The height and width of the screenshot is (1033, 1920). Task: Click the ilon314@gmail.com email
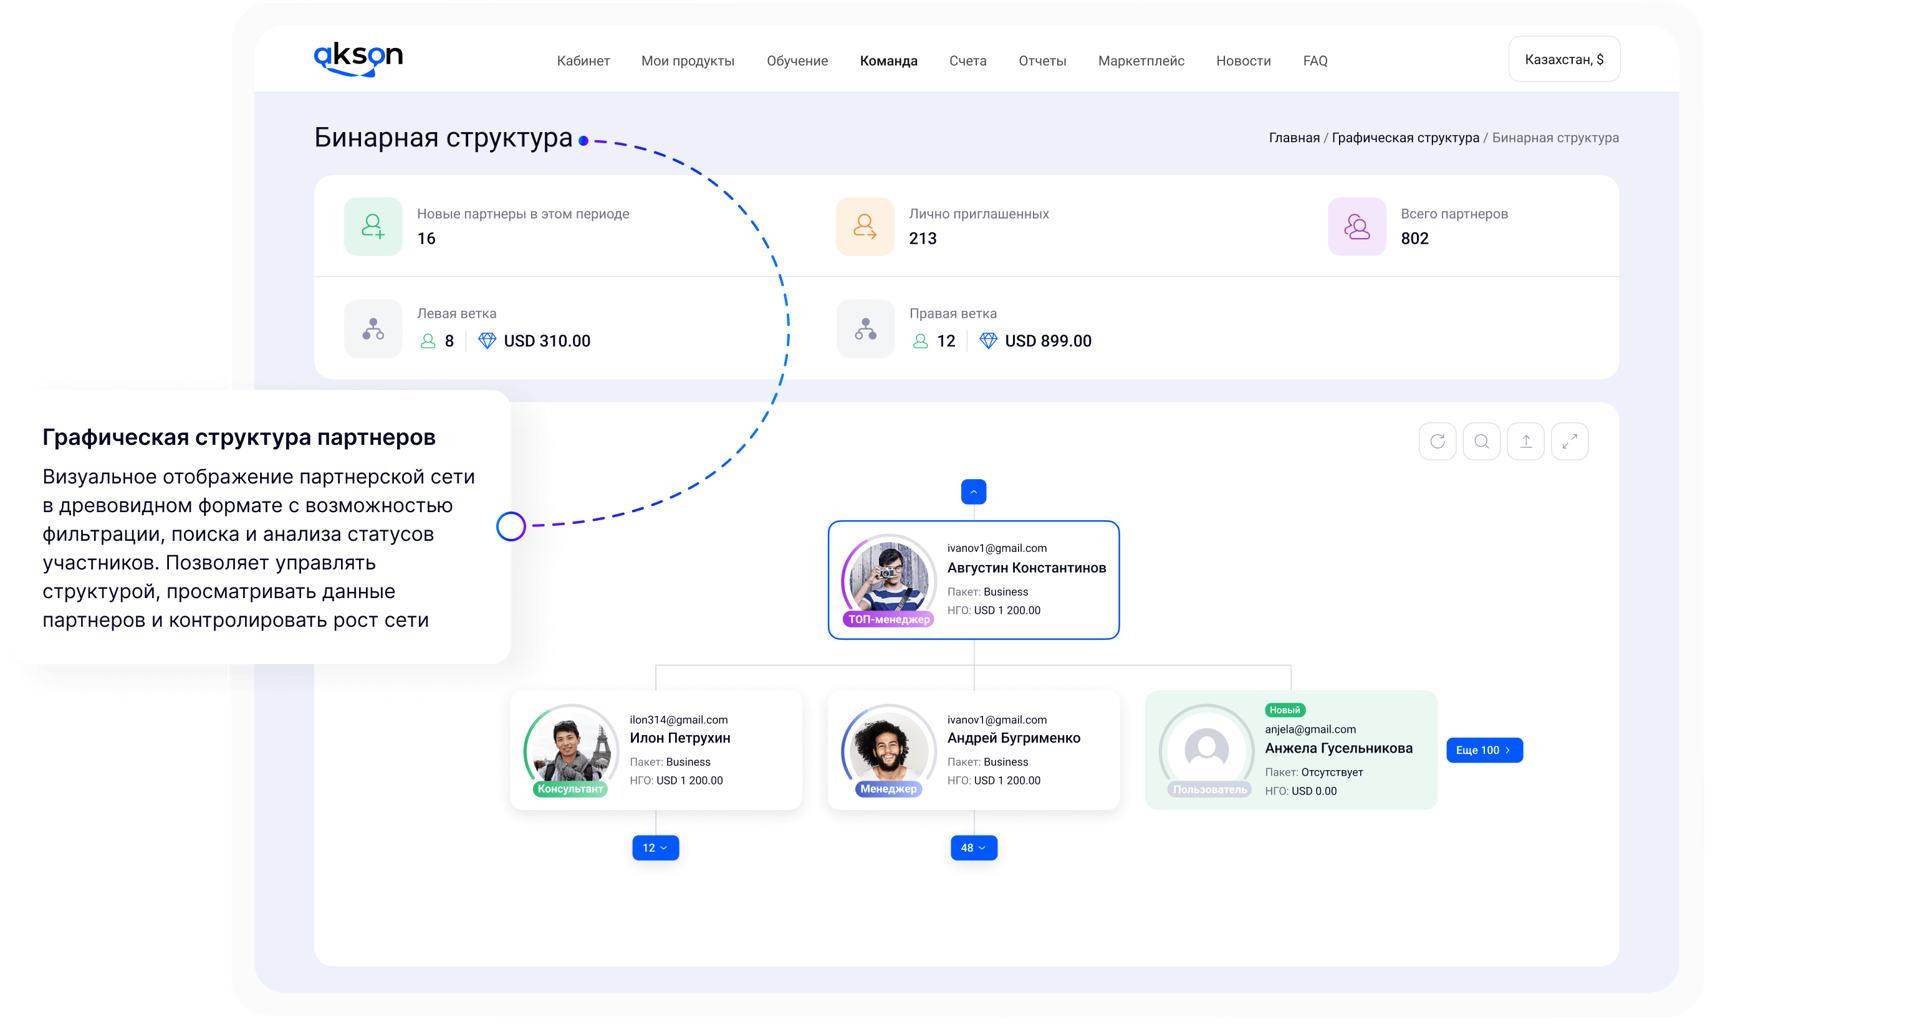[x=679, y=720]
